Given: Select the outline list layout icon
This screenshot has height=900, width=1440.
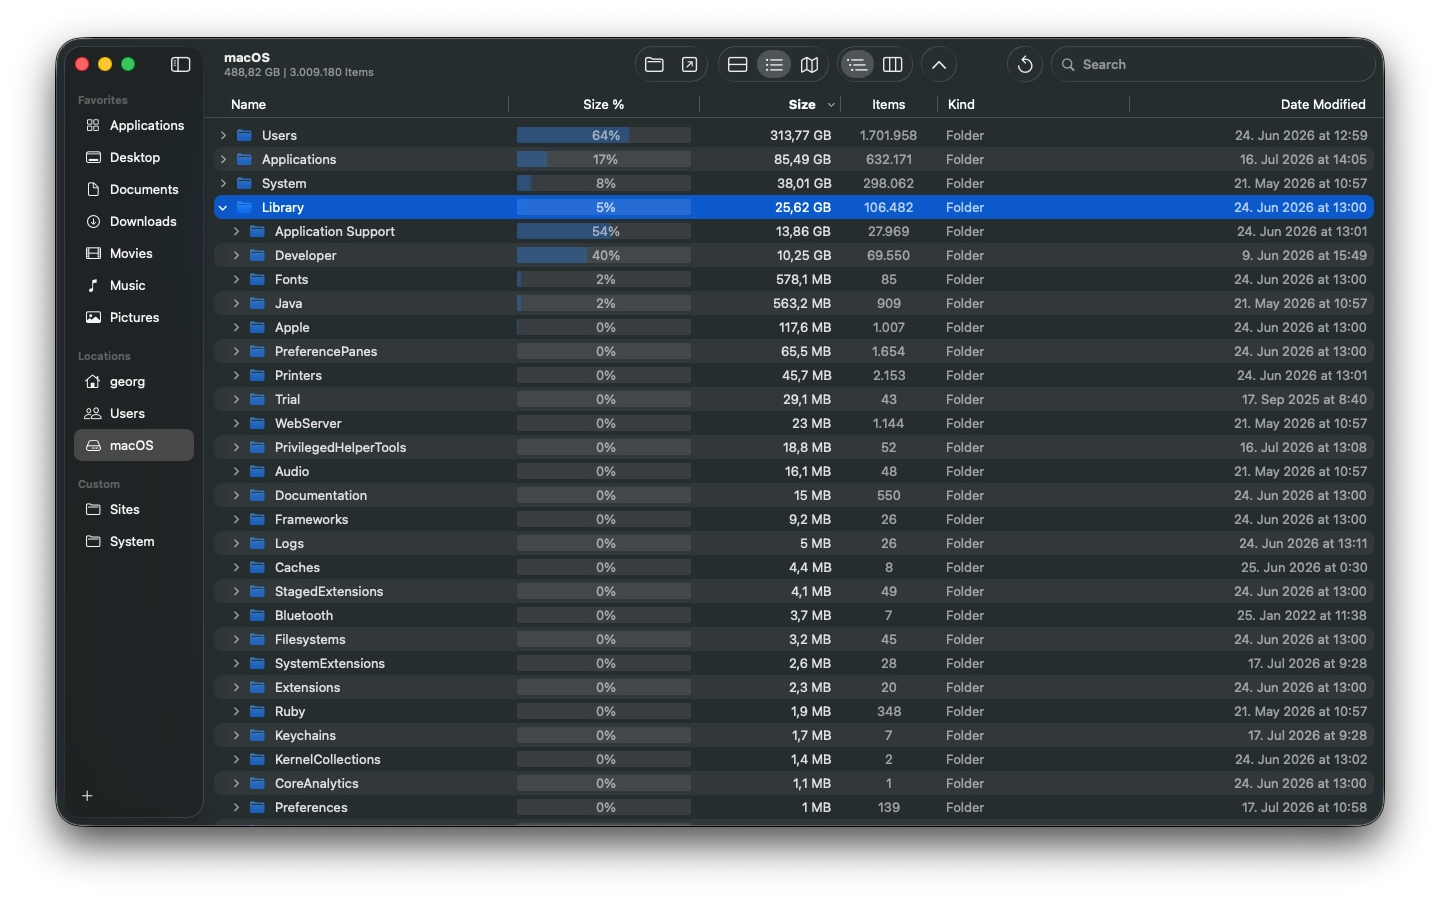Looking at the screenshot, I should click(857, 64).
